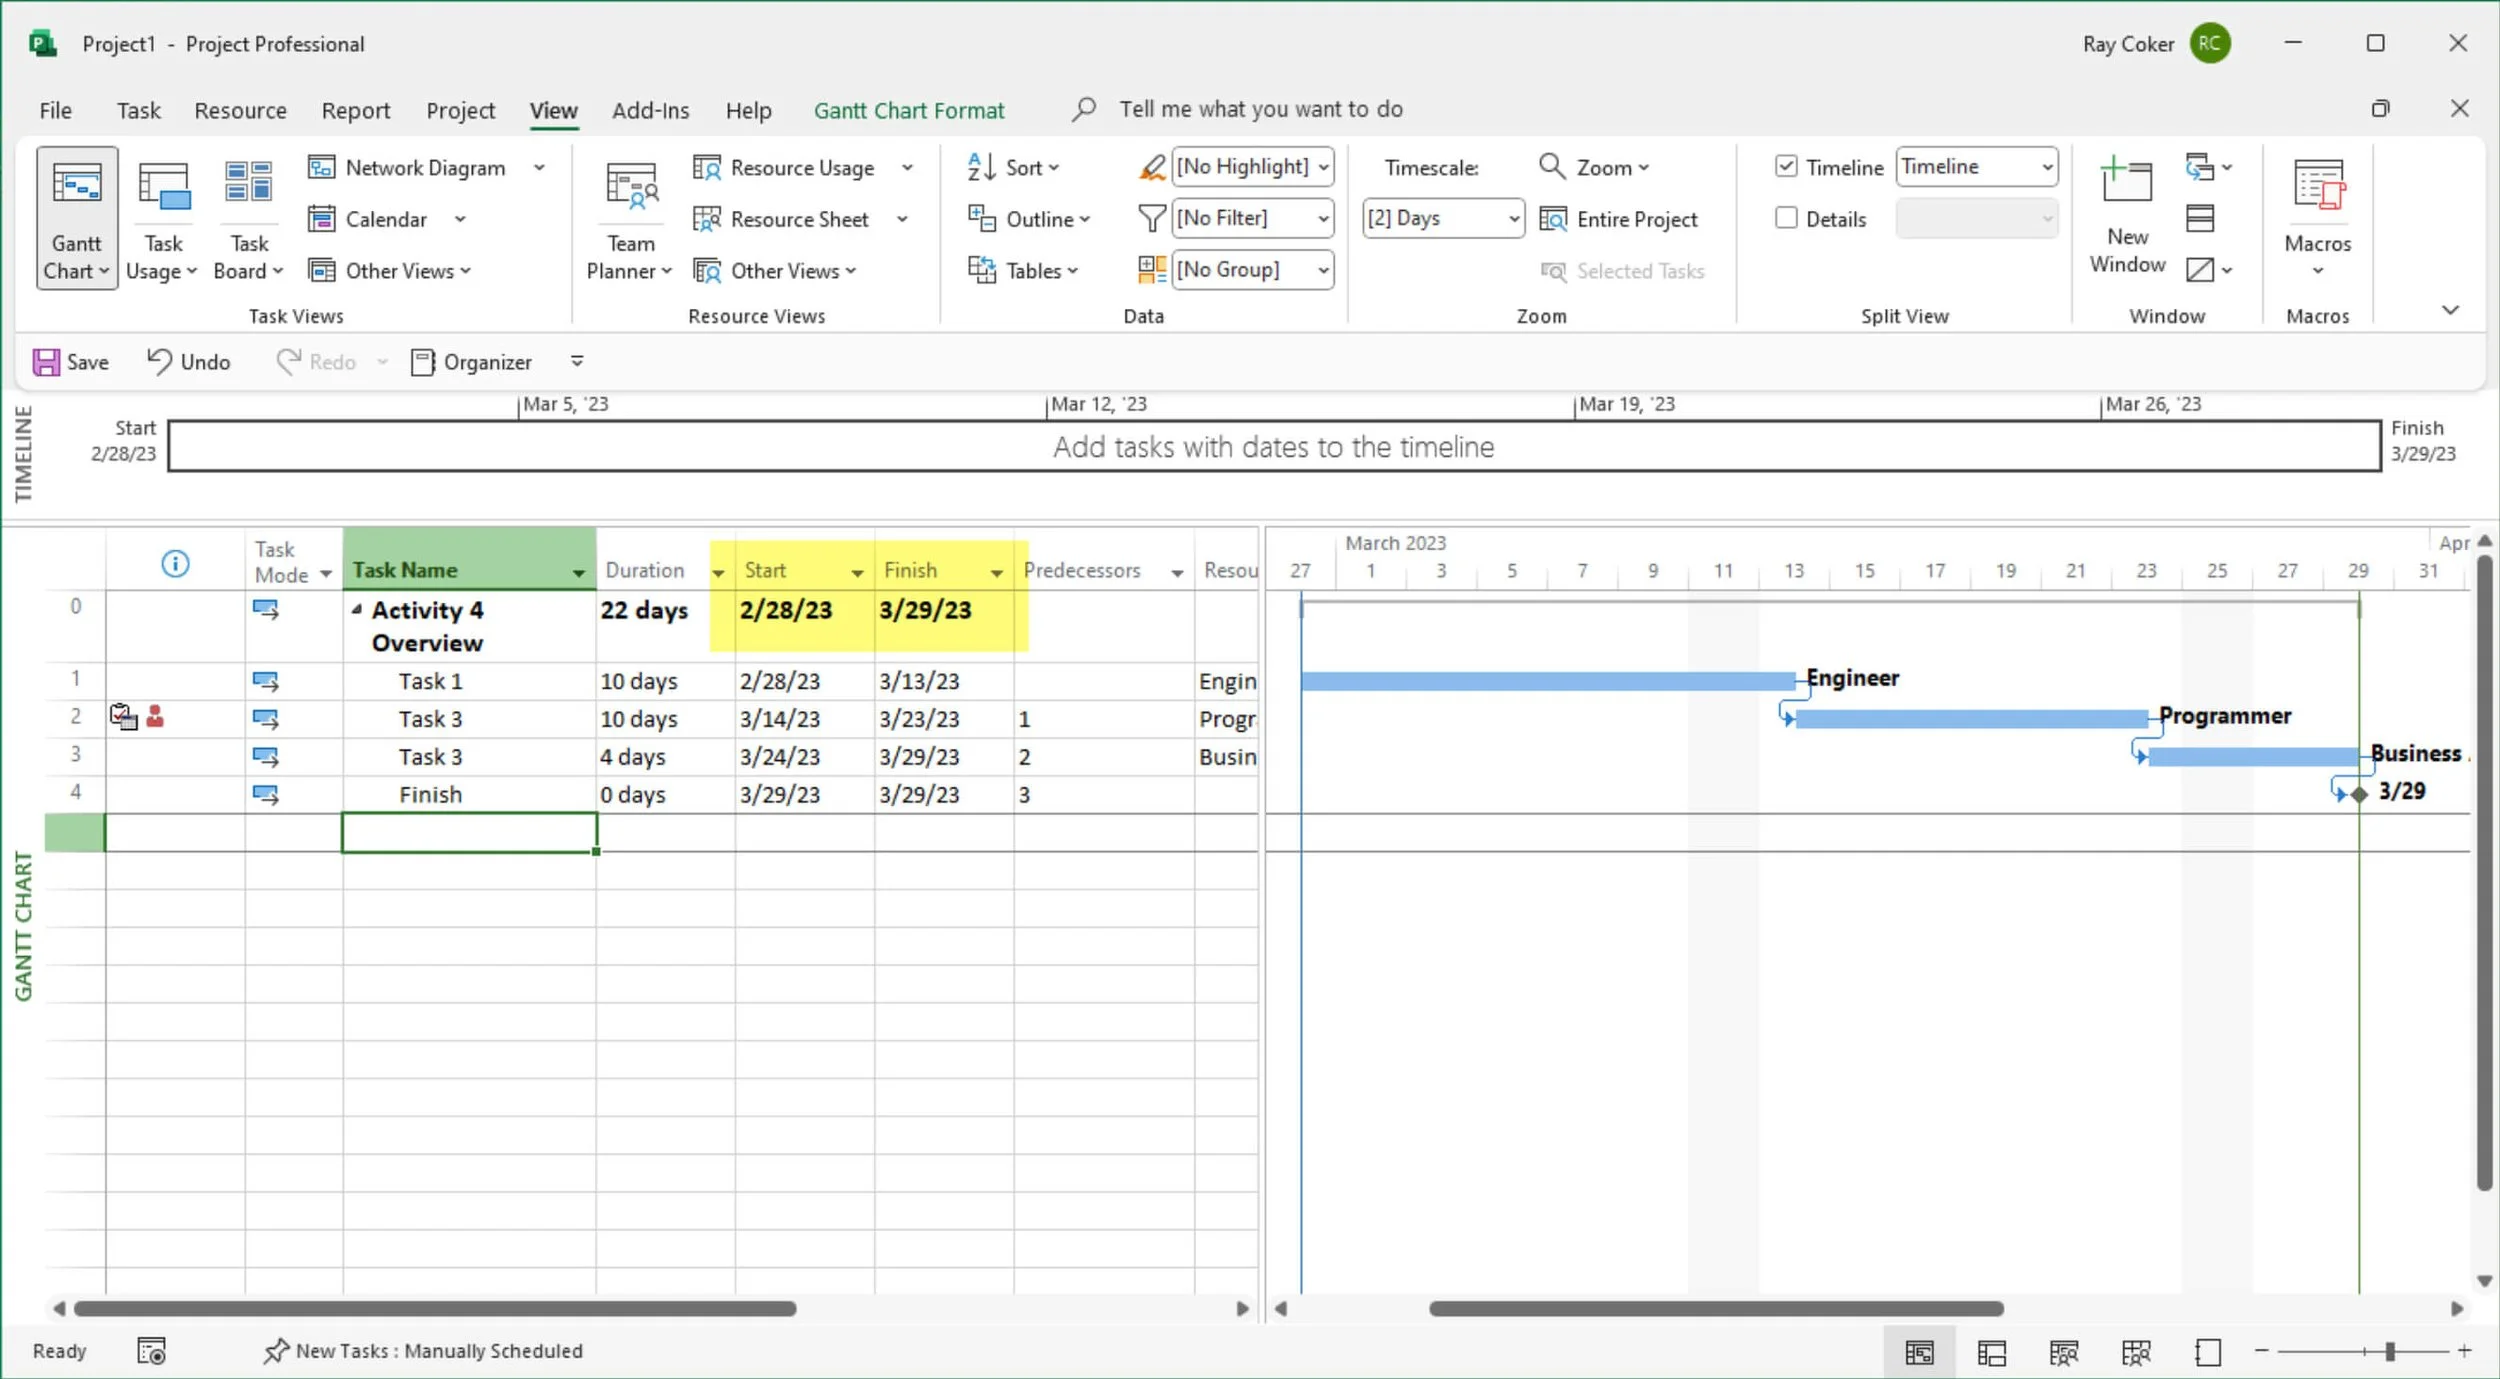Open the Help tab
2500x1379 pixels.
[748, 110]
